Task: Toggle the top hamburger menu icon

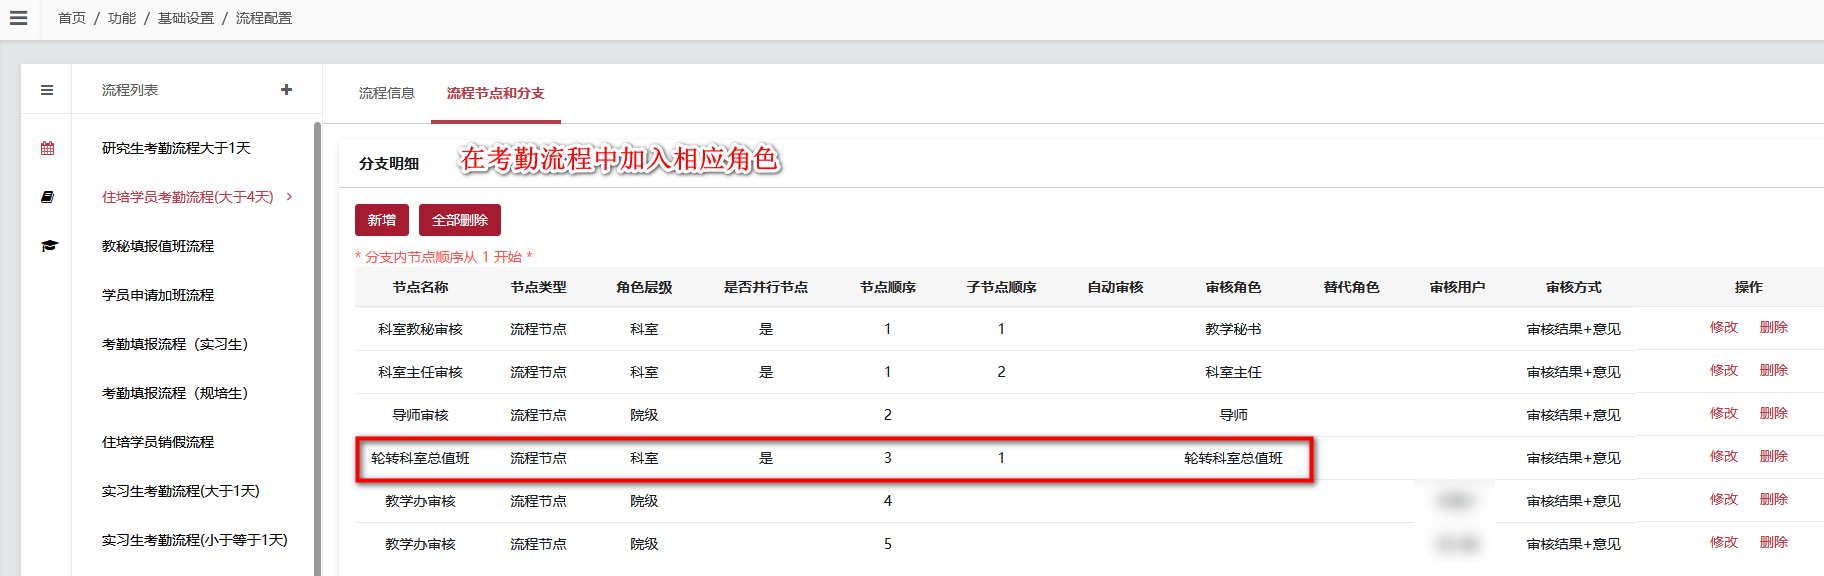Action: 18,18
